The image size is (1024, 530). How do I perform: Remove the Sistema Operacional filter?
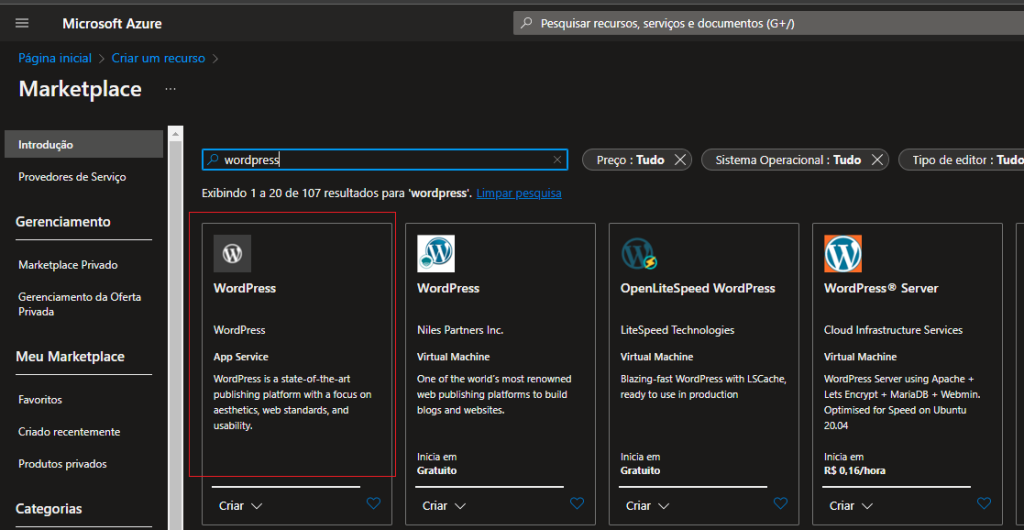877,160
